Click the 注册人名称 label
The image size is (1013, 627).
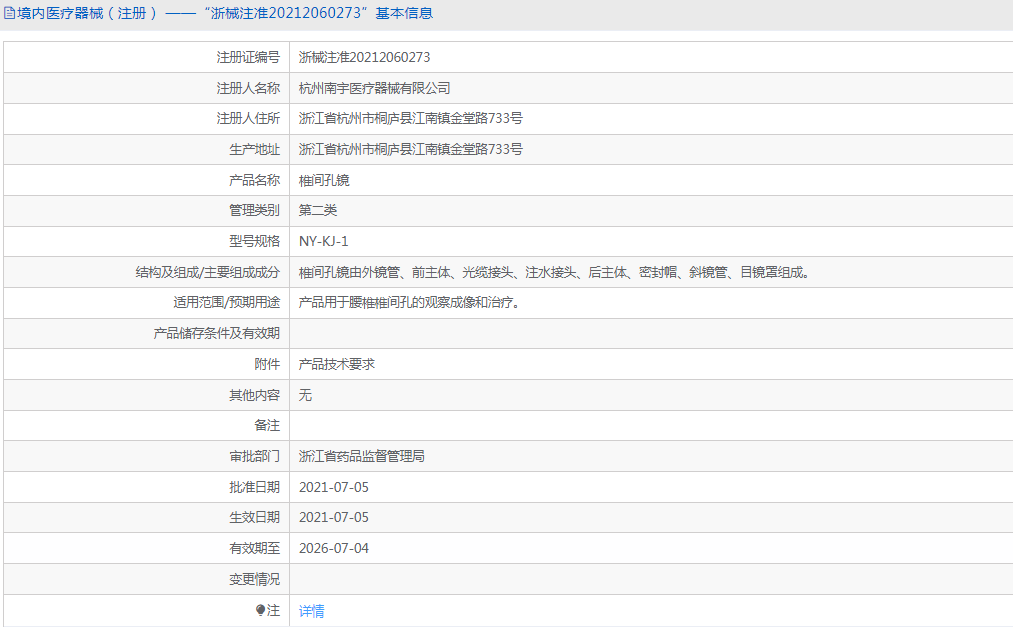pyautogui.click(x=248, y=88)
